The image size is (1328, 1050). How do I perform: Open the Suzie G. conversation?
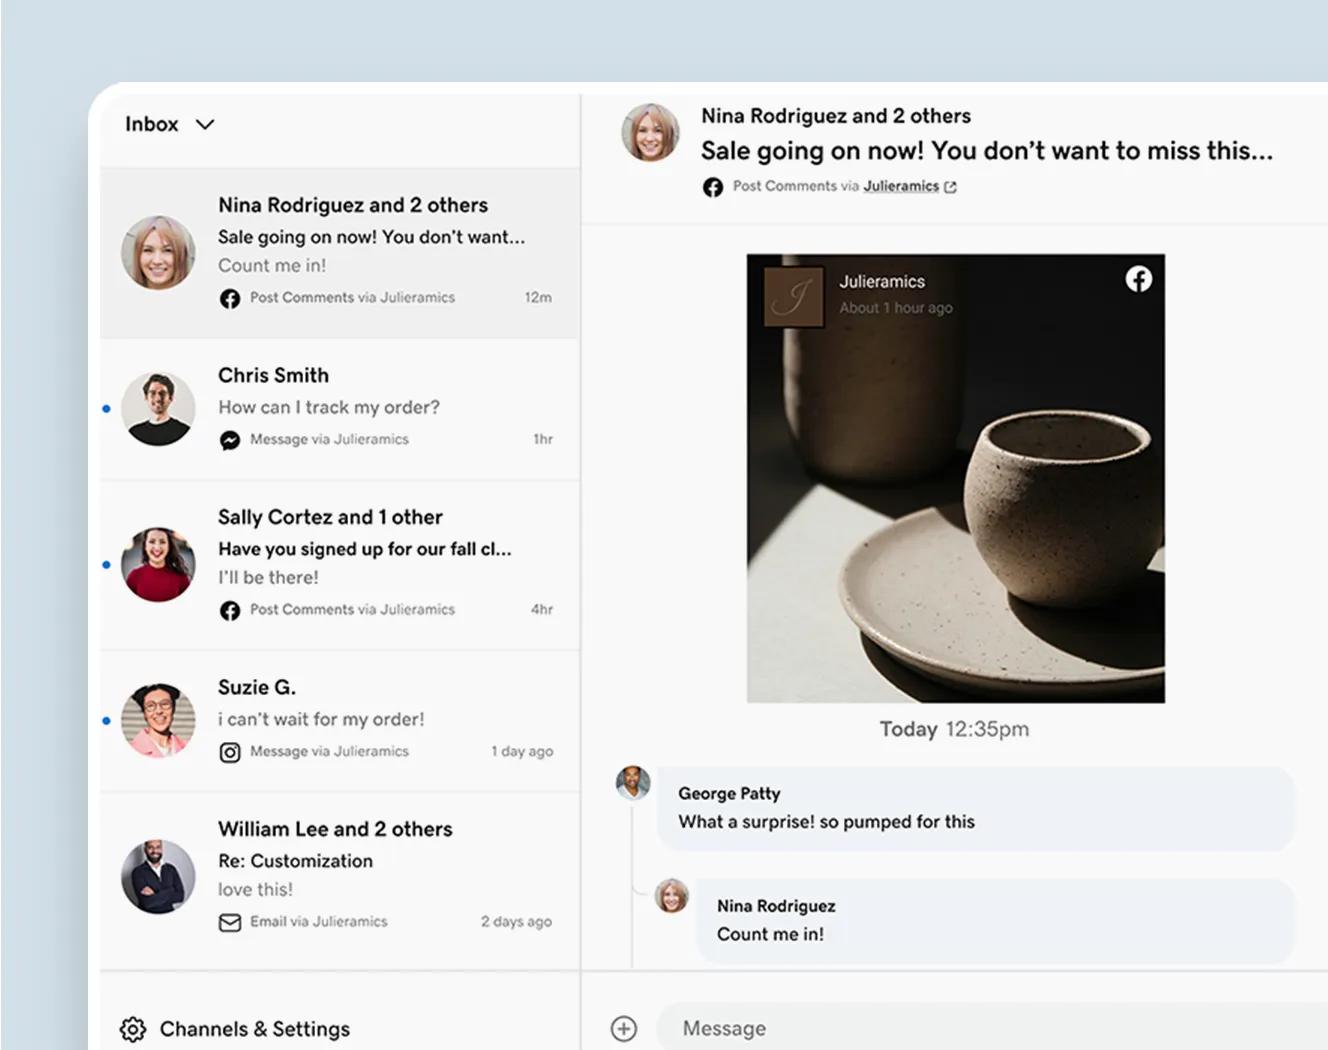(340, 721)
